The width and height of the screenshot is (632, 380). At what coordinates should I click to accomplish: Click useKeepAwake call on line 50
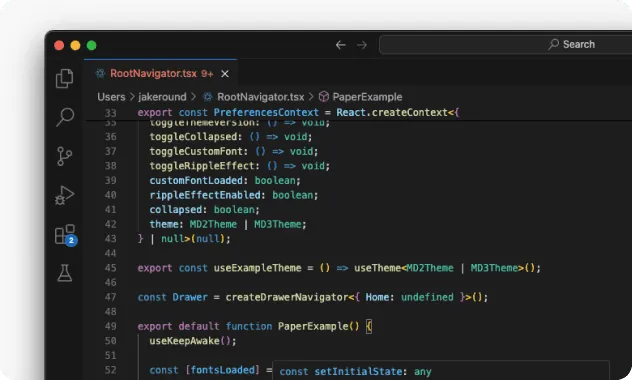(x=184, y=341)
